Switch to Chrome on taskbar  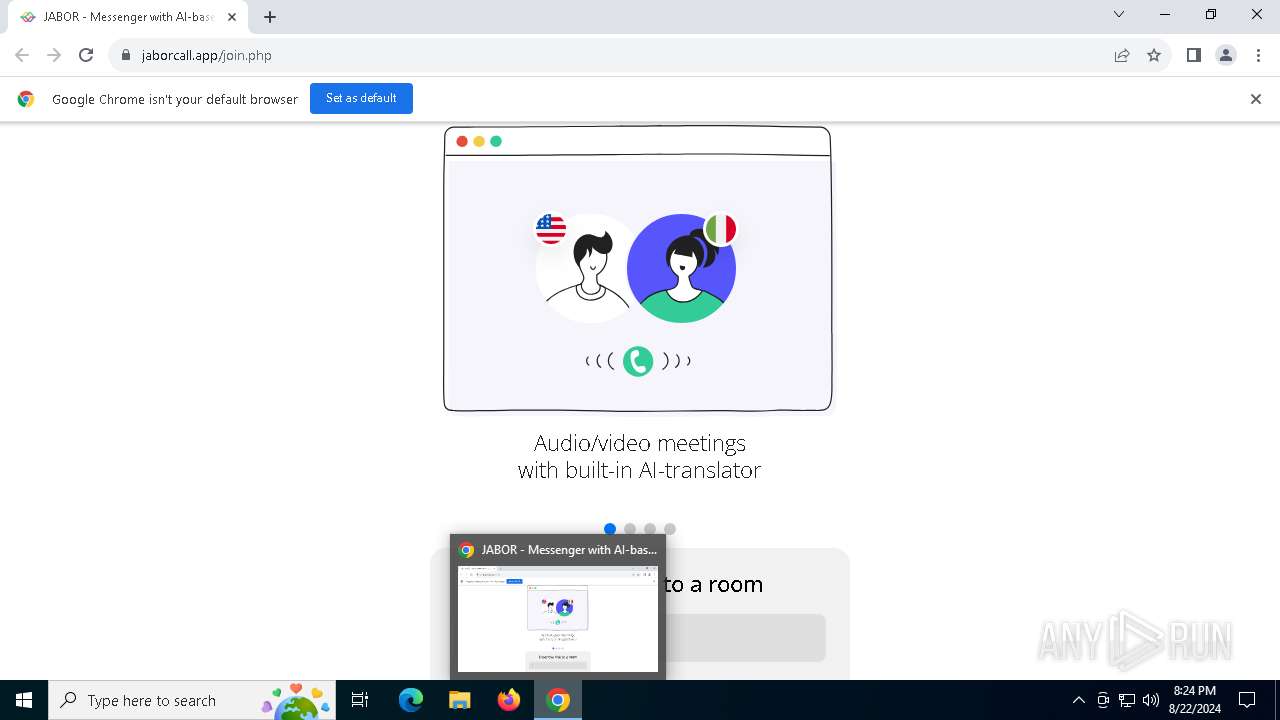point(558,700)
